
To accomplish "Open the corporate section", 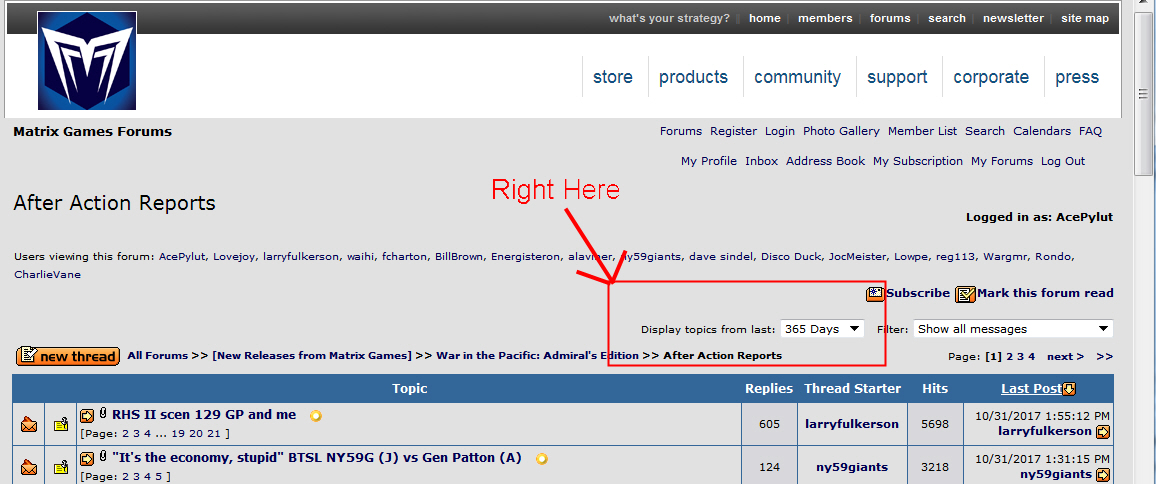I will click(x=991, y=77).
